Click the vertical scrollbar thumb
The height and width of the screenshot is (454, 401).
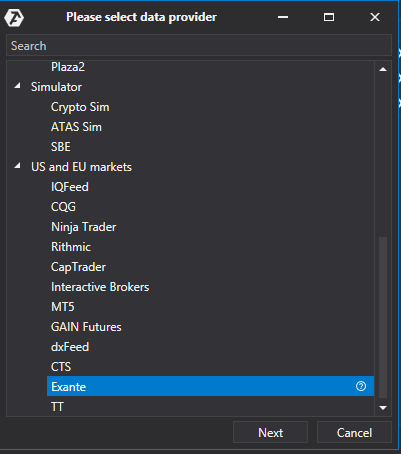tap(383, 317)
